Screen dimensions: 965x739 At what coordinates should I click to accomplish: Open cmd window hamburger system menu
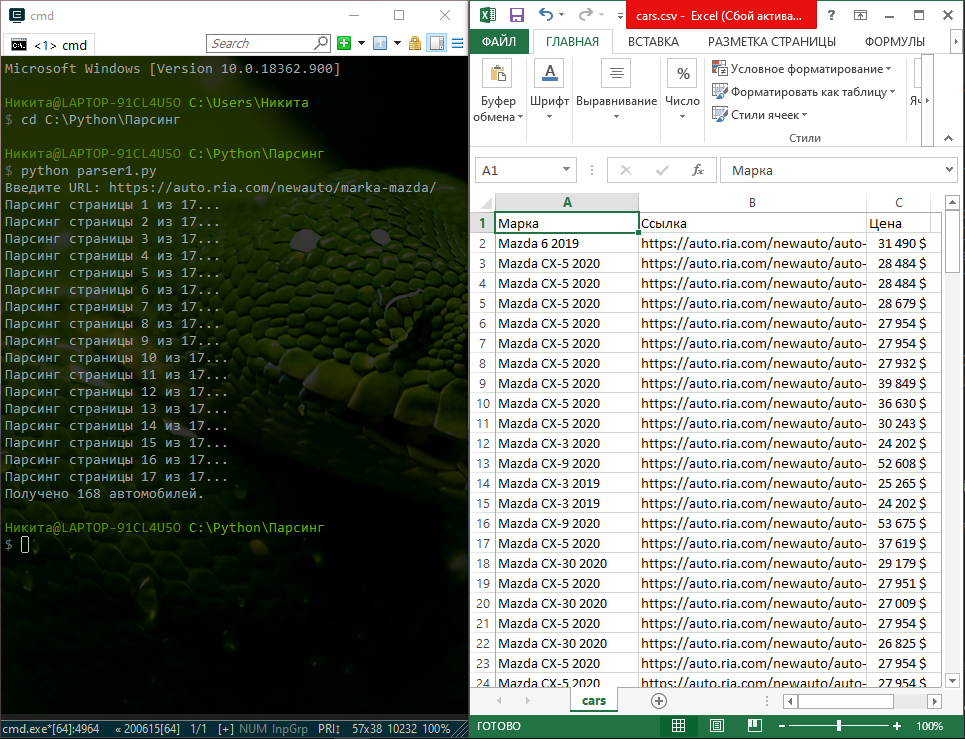click(457, 43)
